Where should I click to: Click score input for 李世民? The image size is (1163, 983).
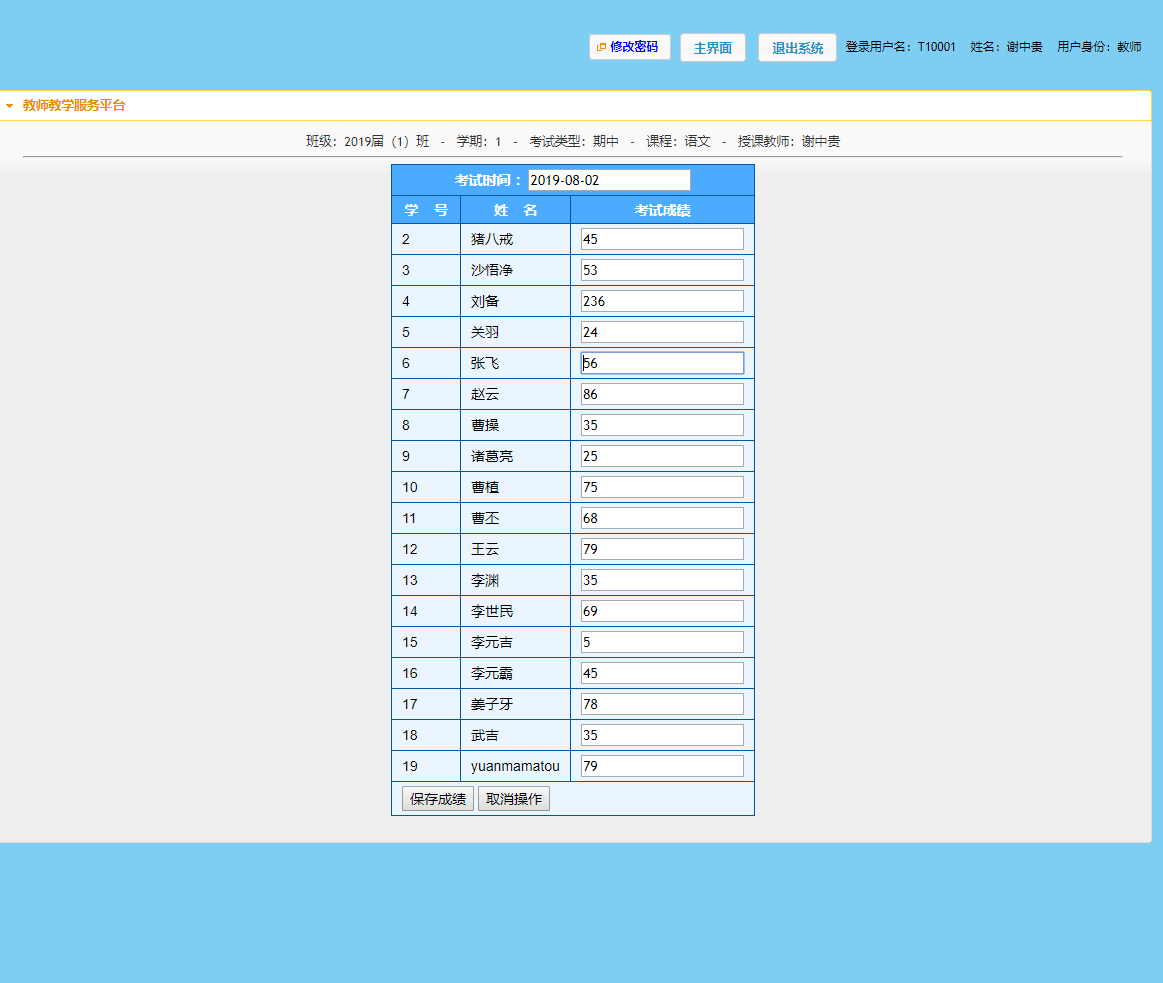tap(662, 611)
